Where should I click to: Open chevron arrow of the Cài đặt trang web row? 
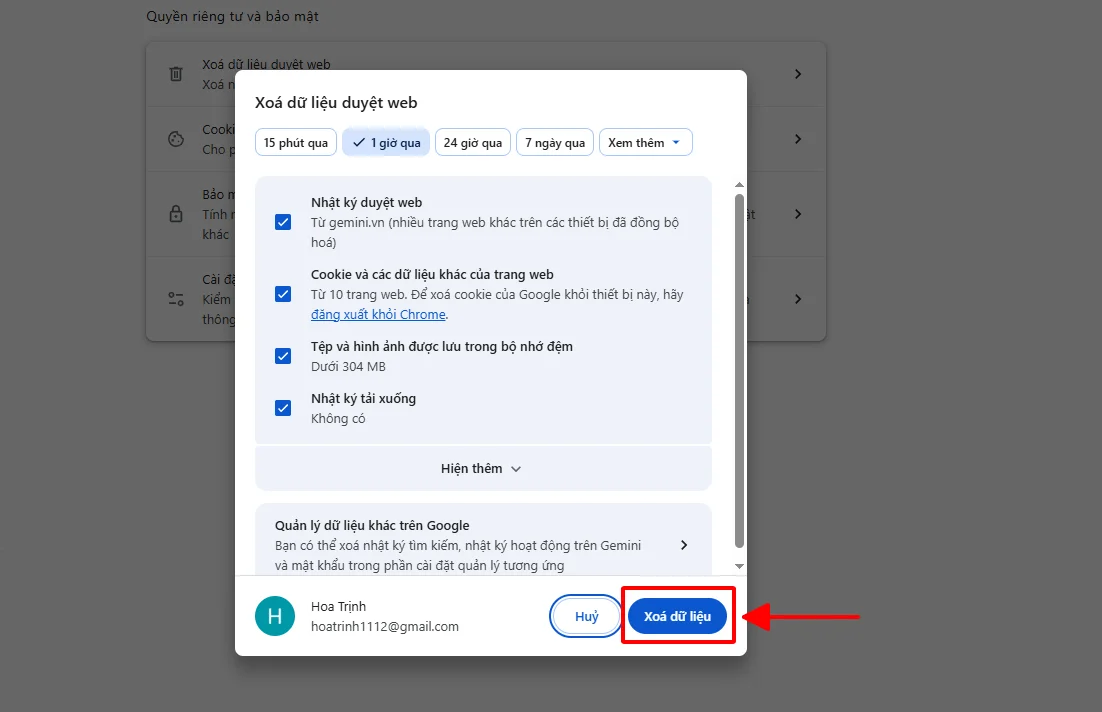click(x=798, y=299)
